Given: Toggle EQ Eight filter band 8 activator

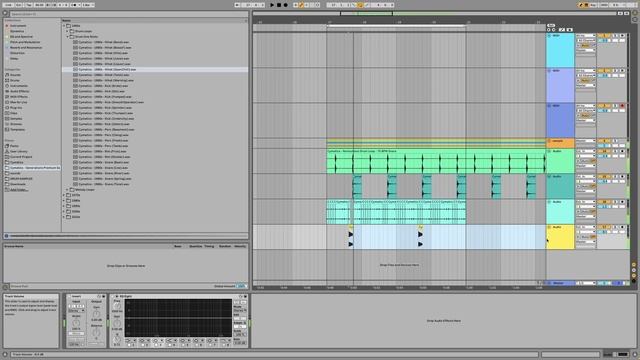Looking at the screenshot, I should 224,345.
